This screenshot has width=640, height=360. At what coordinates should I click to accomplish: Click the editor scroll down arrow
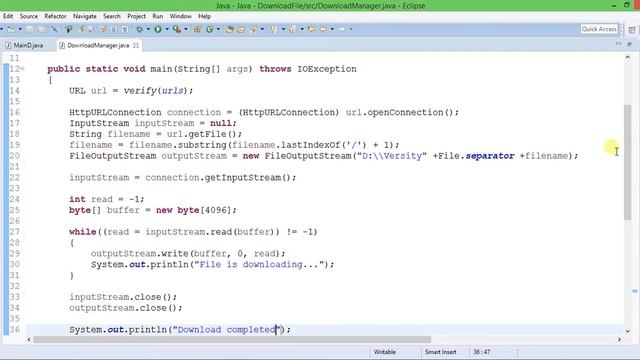(x=628, y=331)
